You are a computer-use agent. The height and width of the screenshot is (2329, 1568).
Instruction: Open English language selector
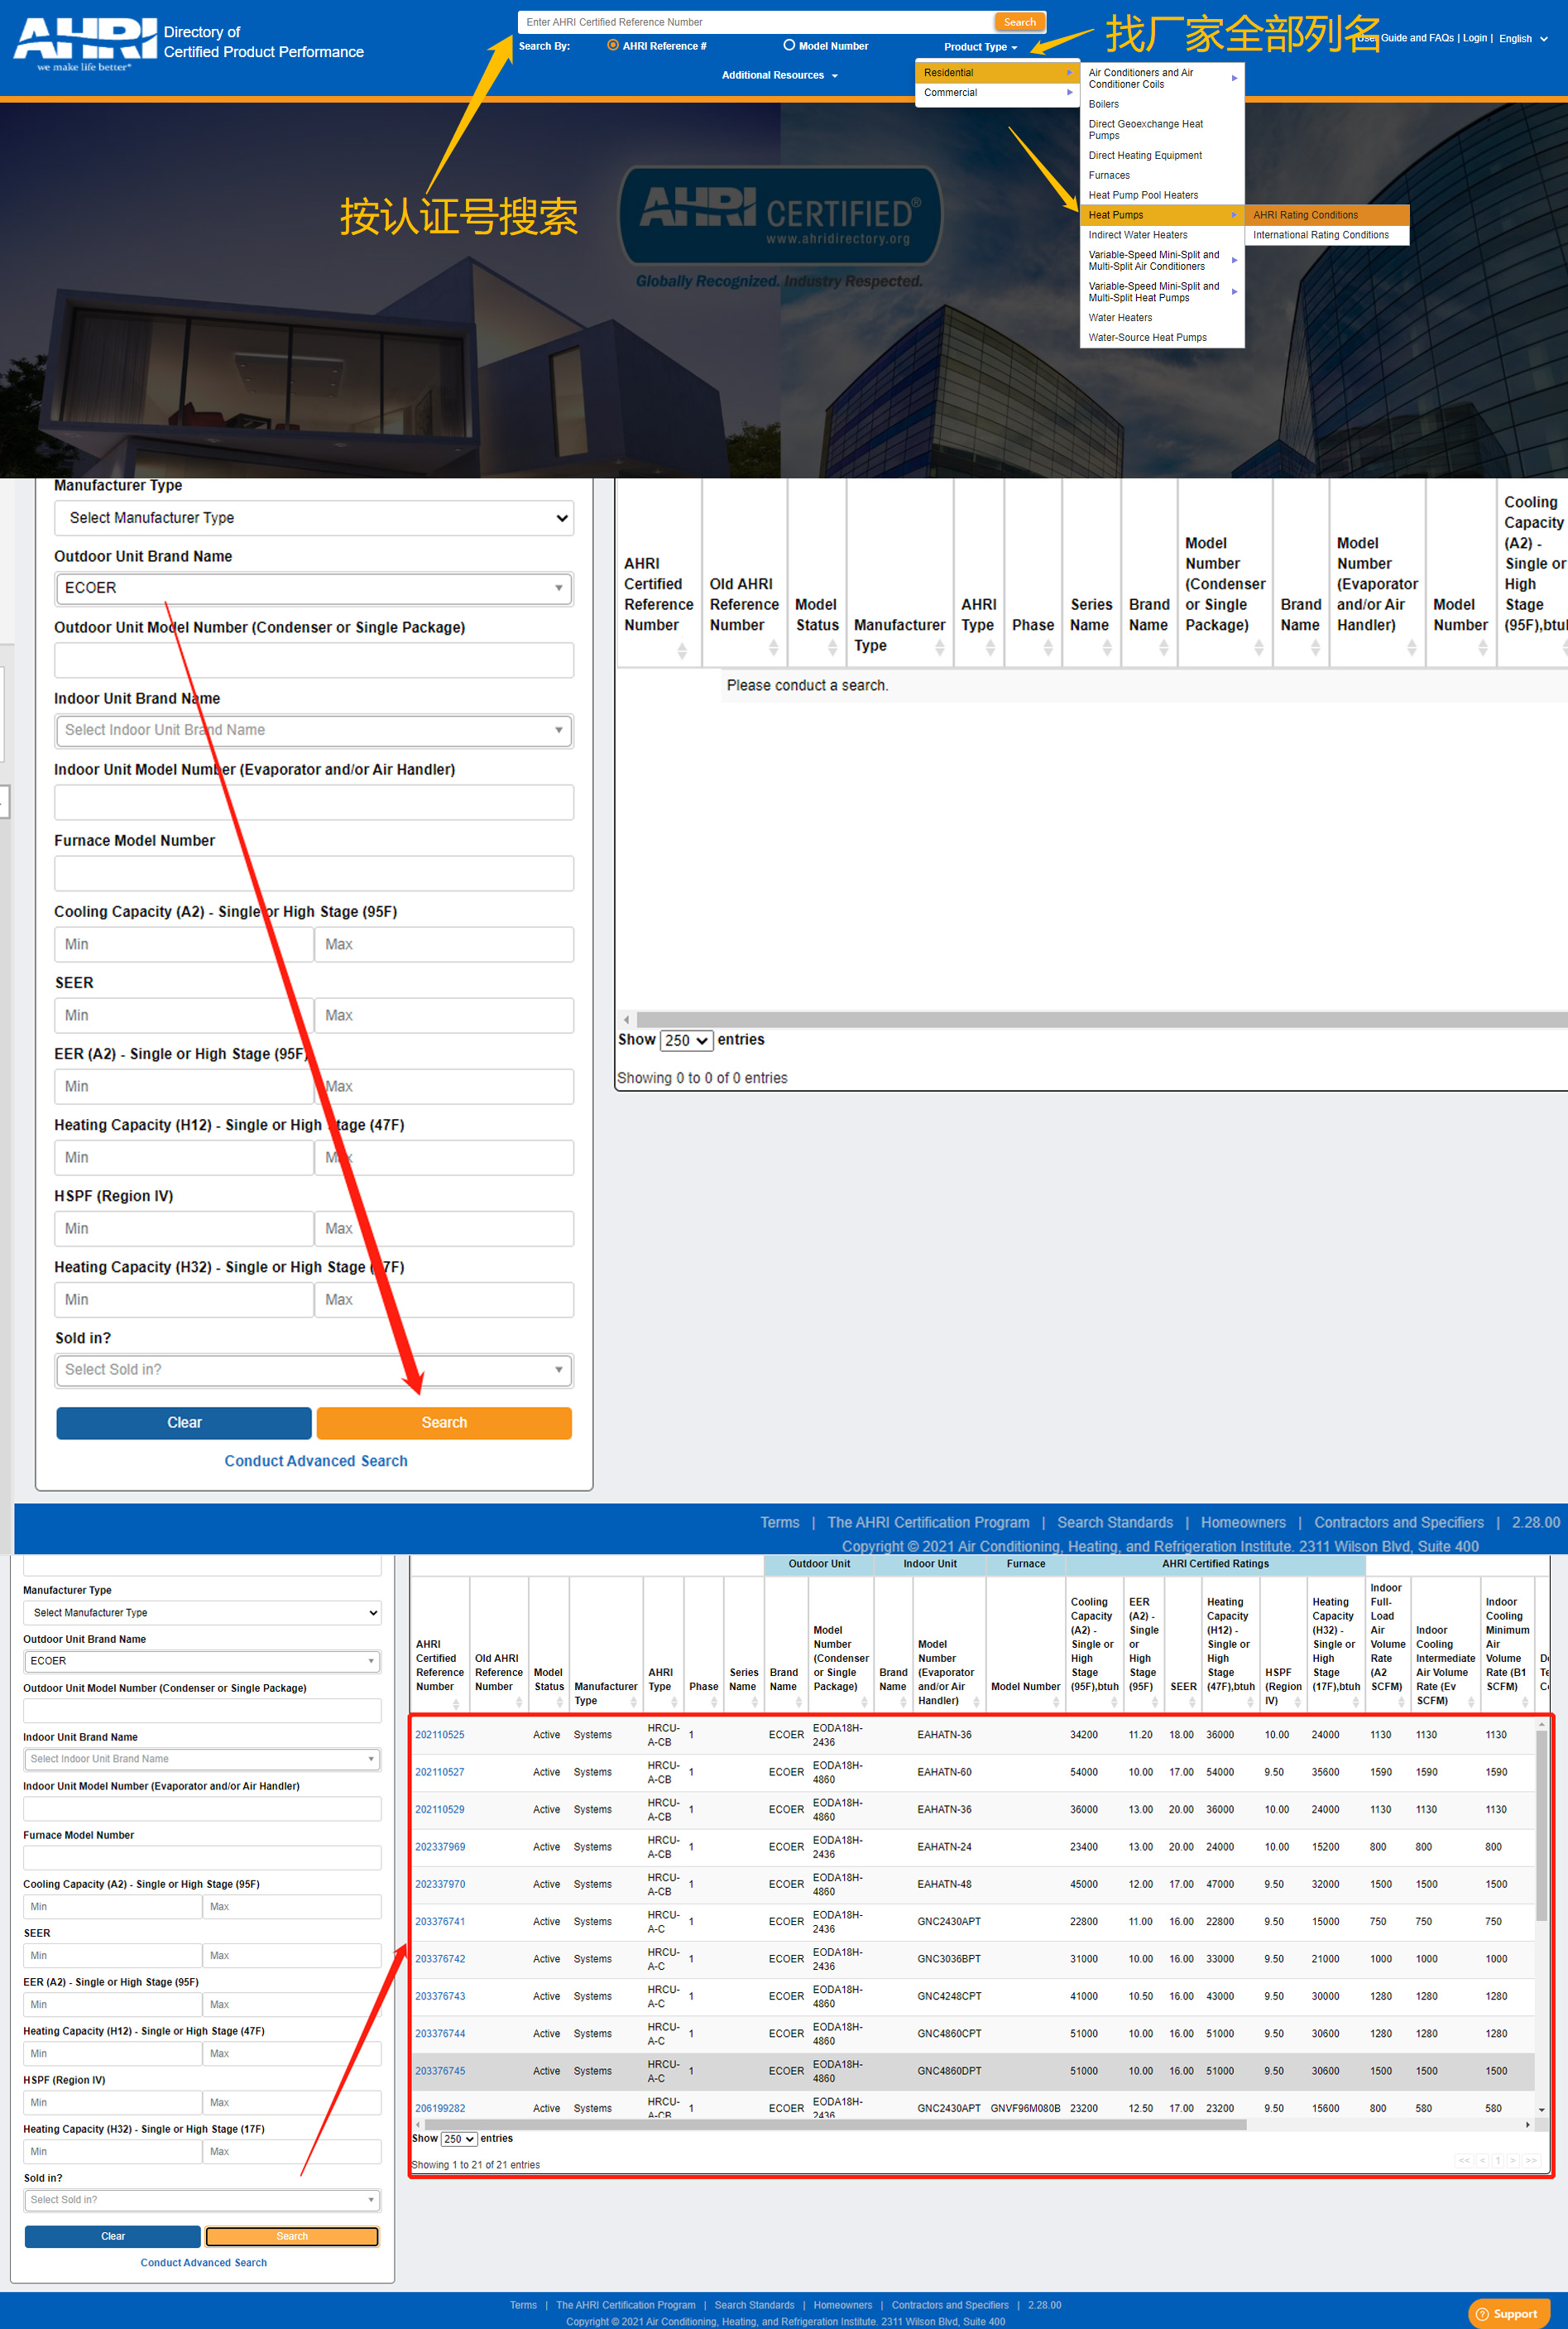(x=1522, y=39)
